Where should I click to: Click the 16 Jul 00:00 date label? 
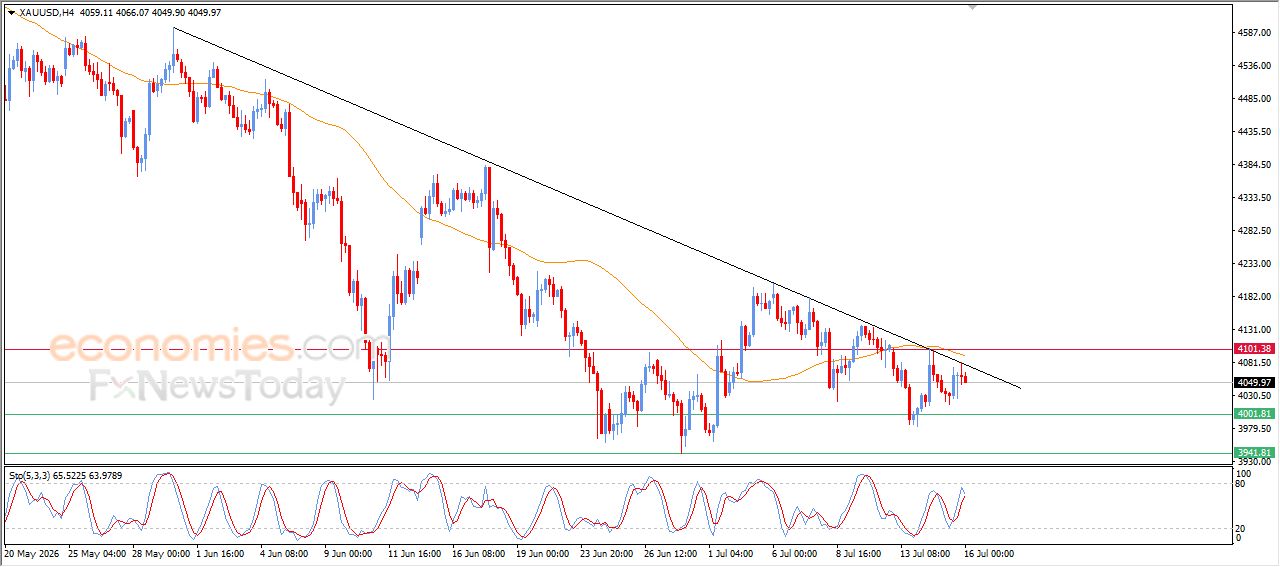pos(990,552)
